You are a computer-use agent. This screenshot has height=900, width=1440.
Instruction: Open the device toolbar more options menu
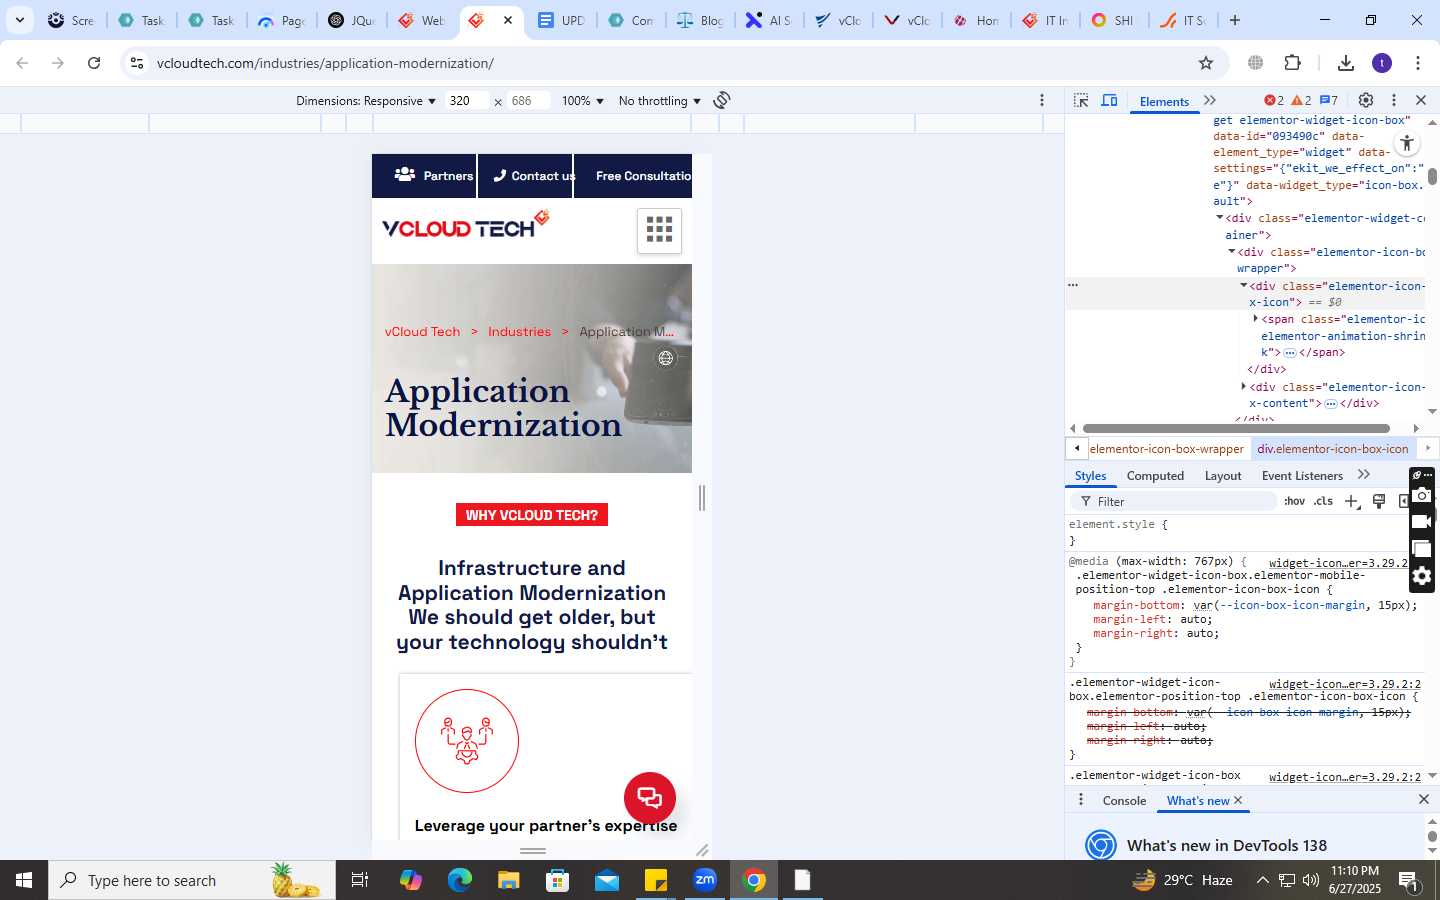(x=1042, y=100)
